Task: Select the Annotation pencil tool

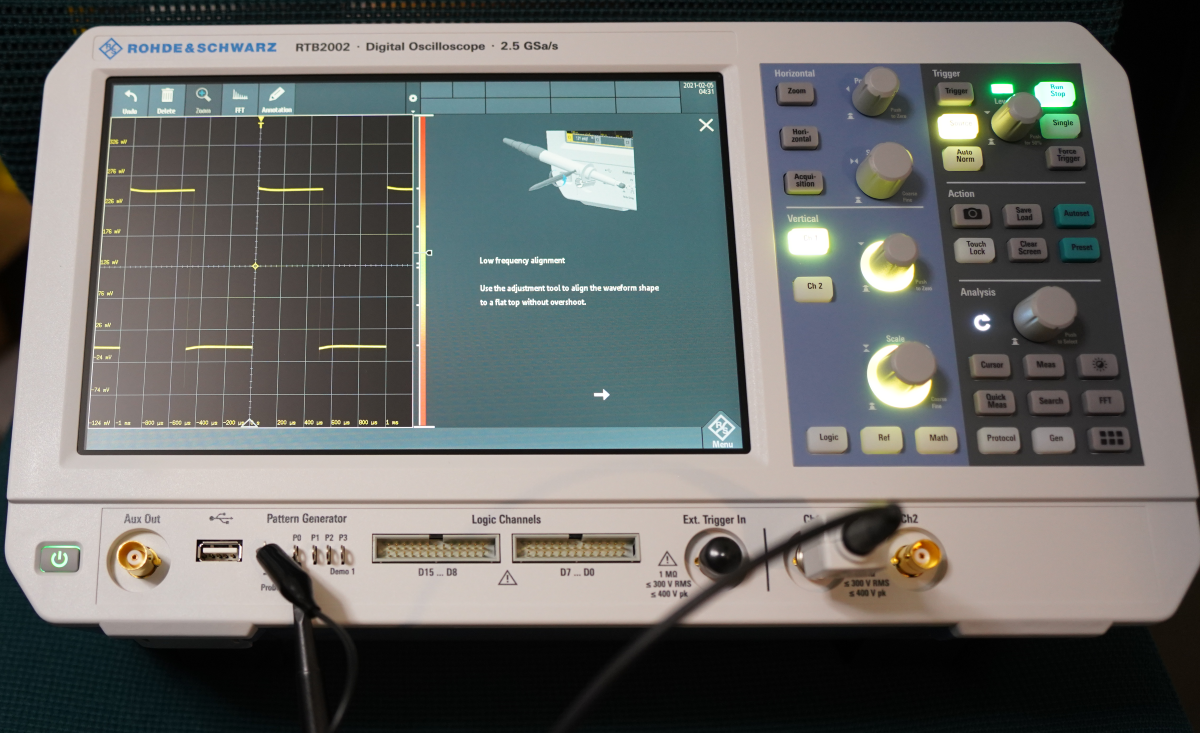Action: click(276, 98)
